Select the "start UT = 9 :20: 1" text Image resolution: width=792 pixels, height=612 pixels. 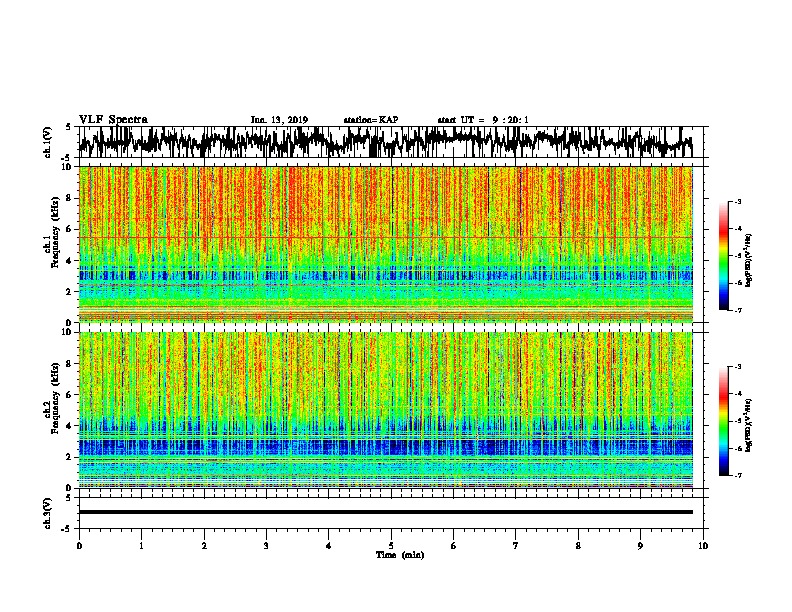click(483, 120)
